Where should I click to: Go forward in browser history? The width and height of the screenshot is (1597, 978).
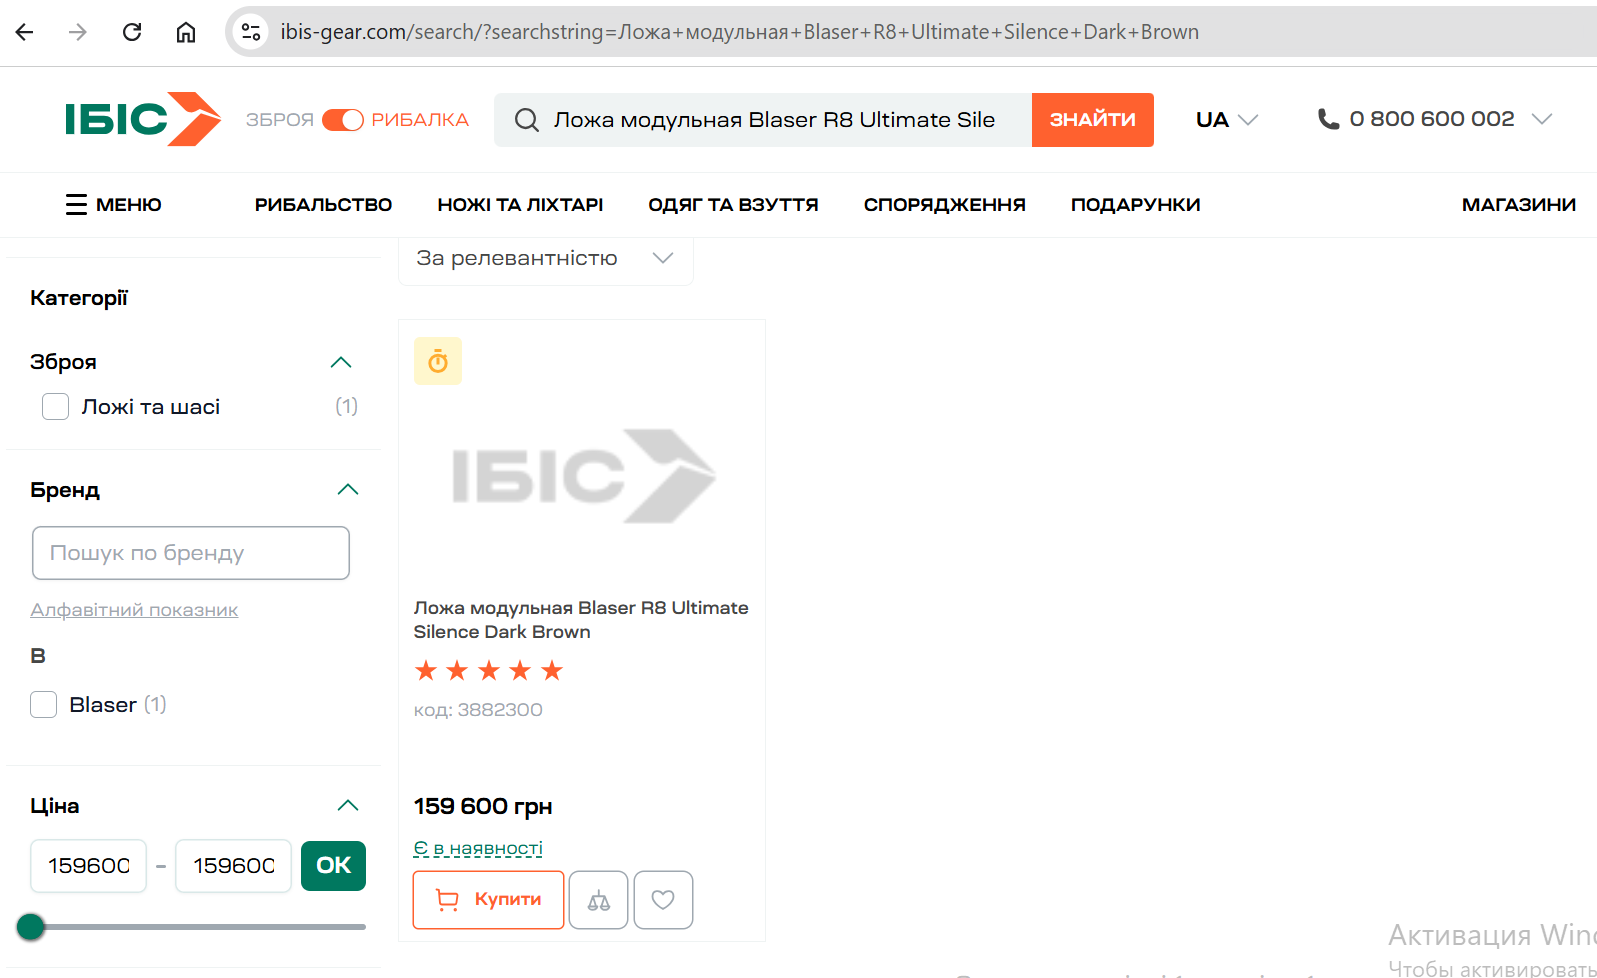coord(78,32)
